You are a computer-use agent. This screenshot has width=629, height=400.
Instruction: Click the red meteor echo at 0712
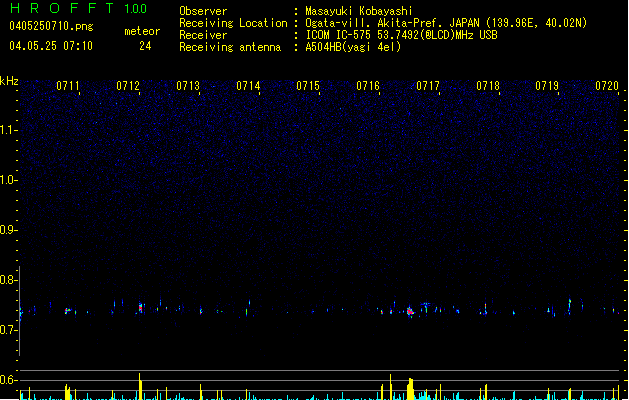(140, 308)
